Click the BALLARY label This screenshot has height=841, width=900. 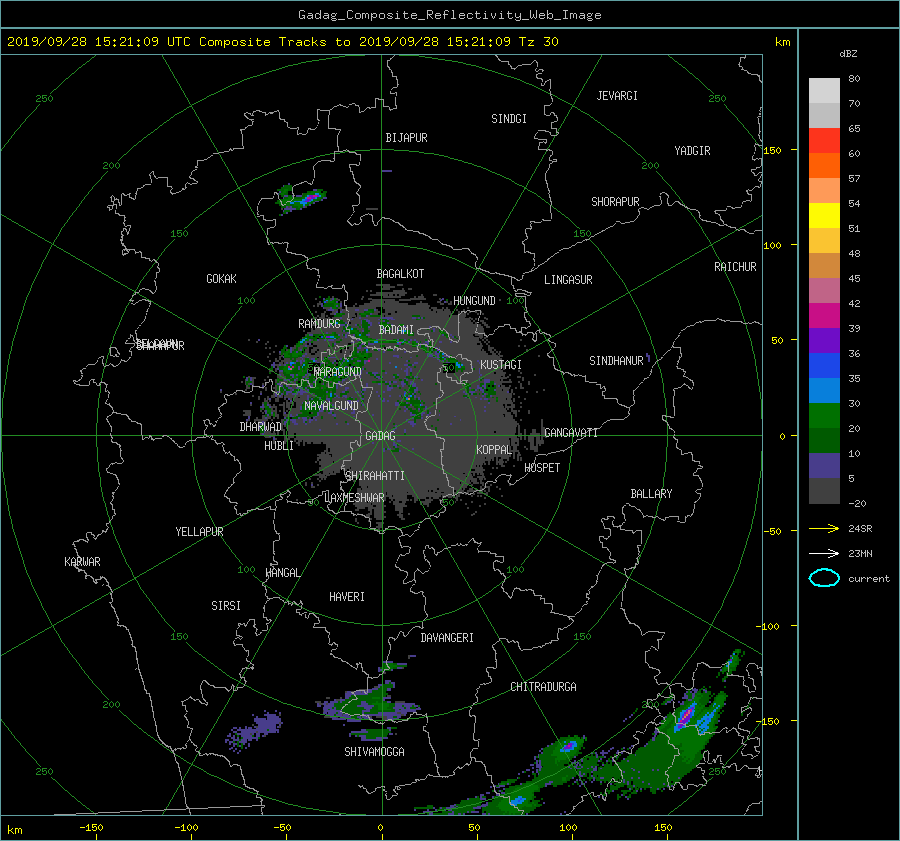pos(651,494)
